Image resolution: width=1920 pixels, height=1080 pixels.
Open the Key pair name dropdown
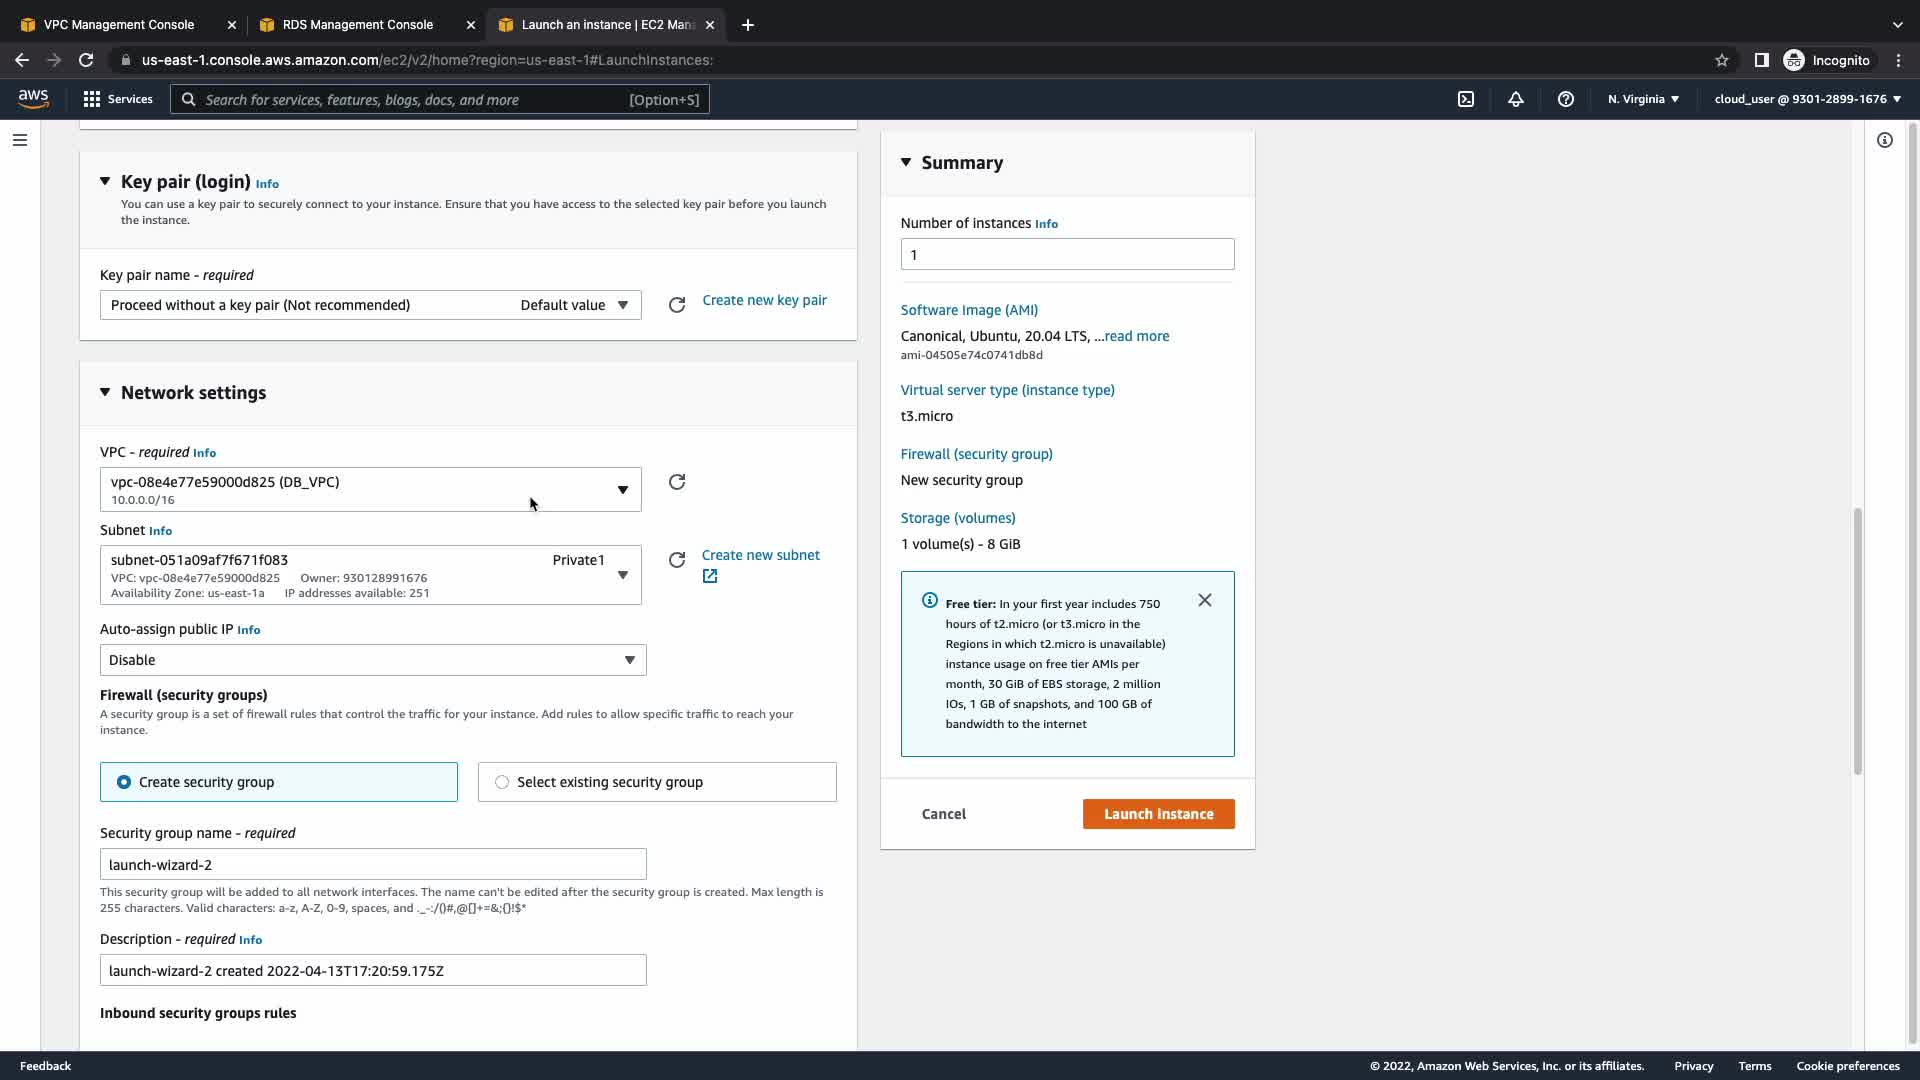coord(370,305)
